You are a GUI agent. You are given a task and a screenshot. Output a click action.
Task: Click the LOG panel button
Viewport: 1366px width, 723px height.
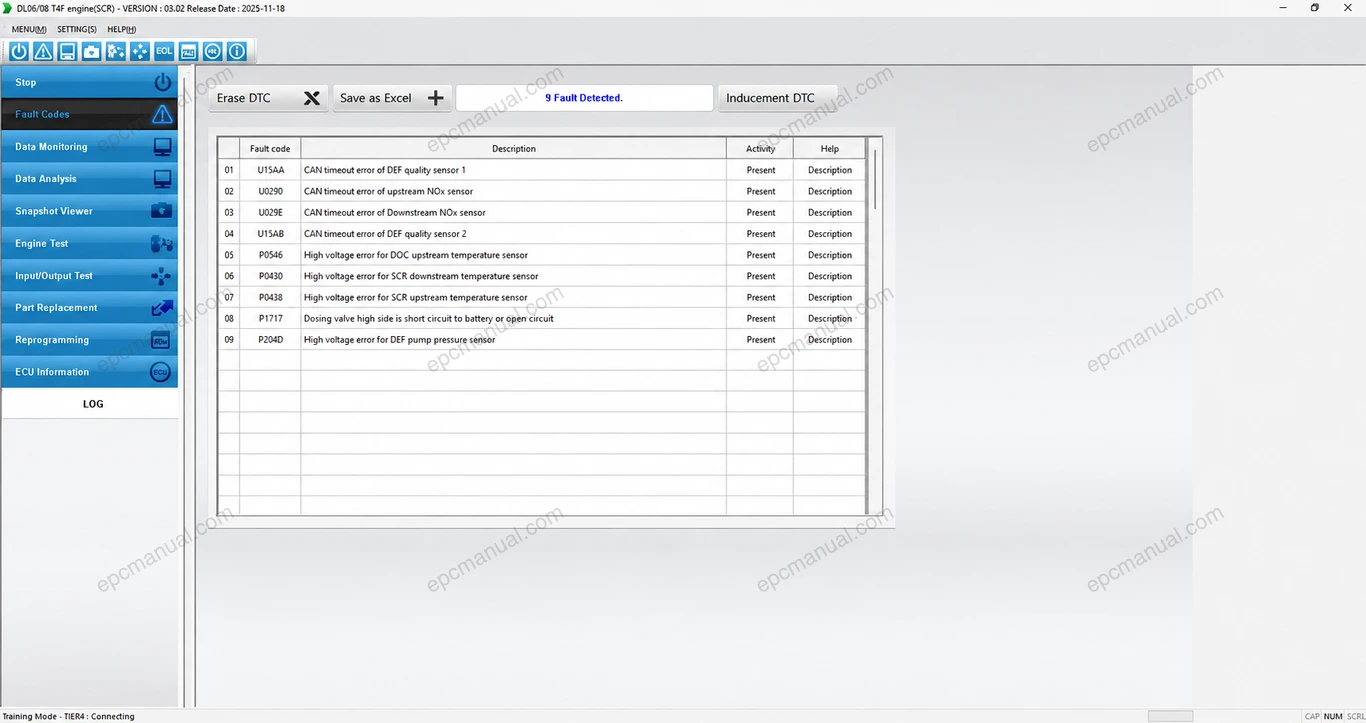pyautogui.click(x=90, y=404)
